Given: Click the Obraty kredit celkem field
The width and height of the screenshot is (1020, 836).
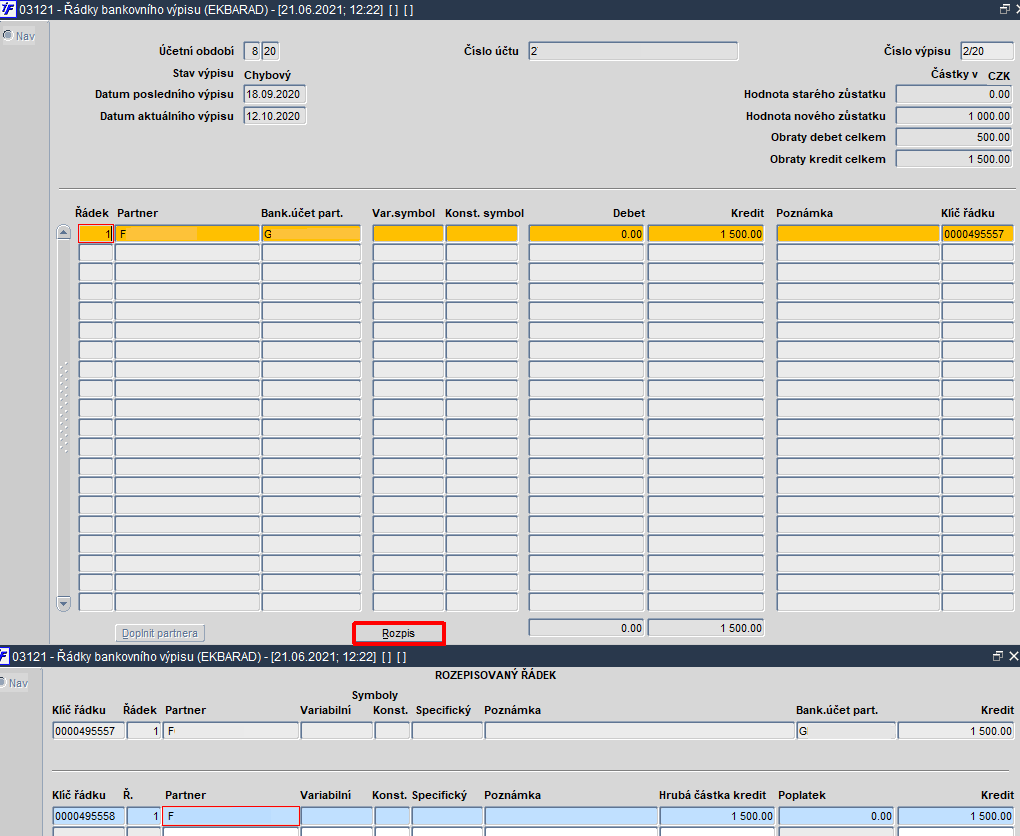Looking at the screenshot, I should click(954, 159).
